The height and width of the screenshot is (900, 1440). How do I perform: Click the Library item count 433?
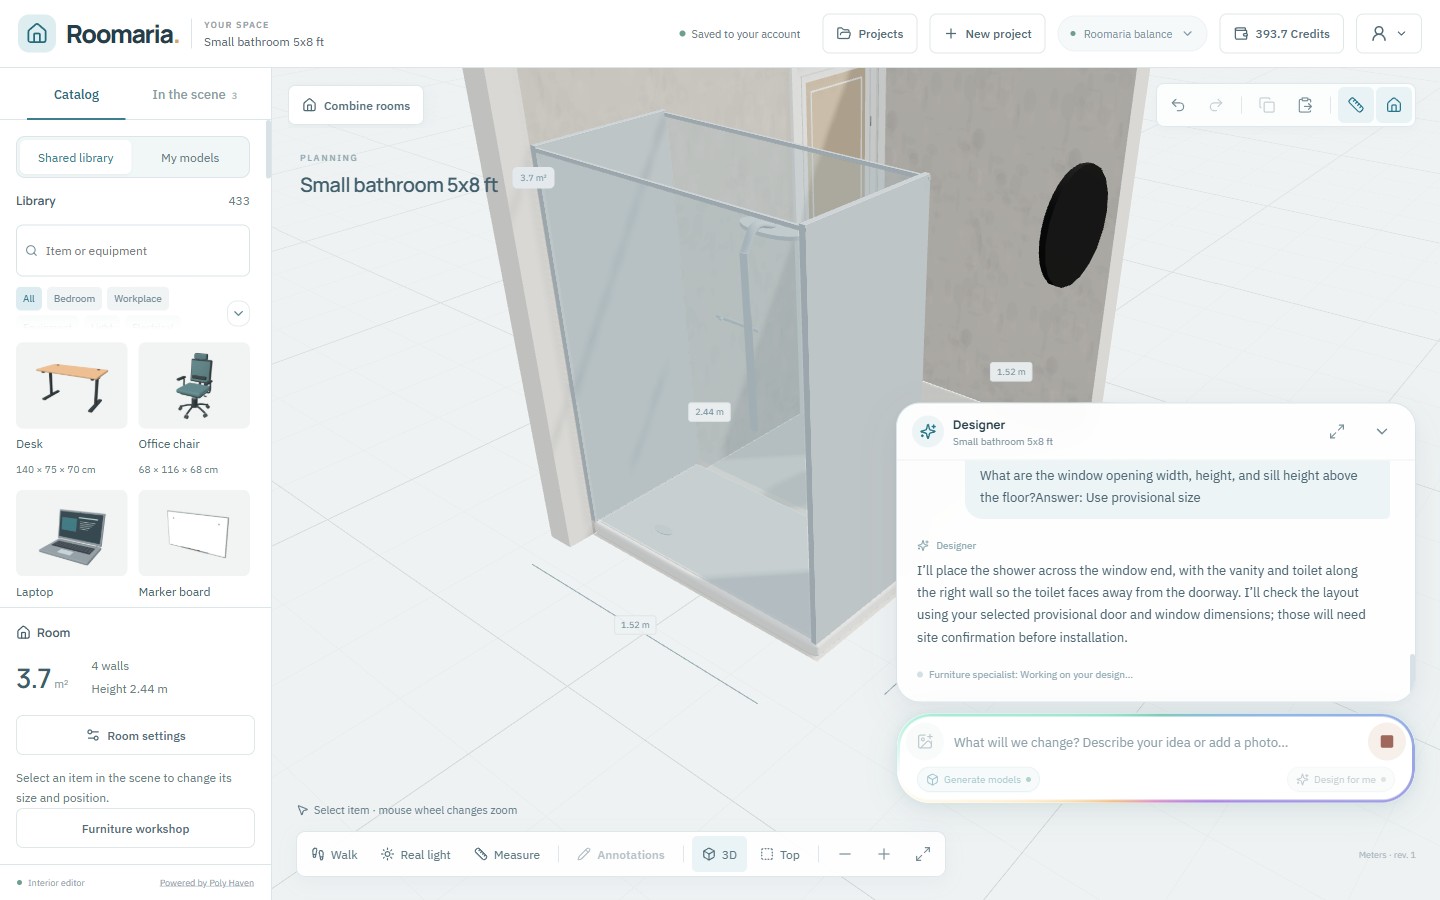[239, 201]
